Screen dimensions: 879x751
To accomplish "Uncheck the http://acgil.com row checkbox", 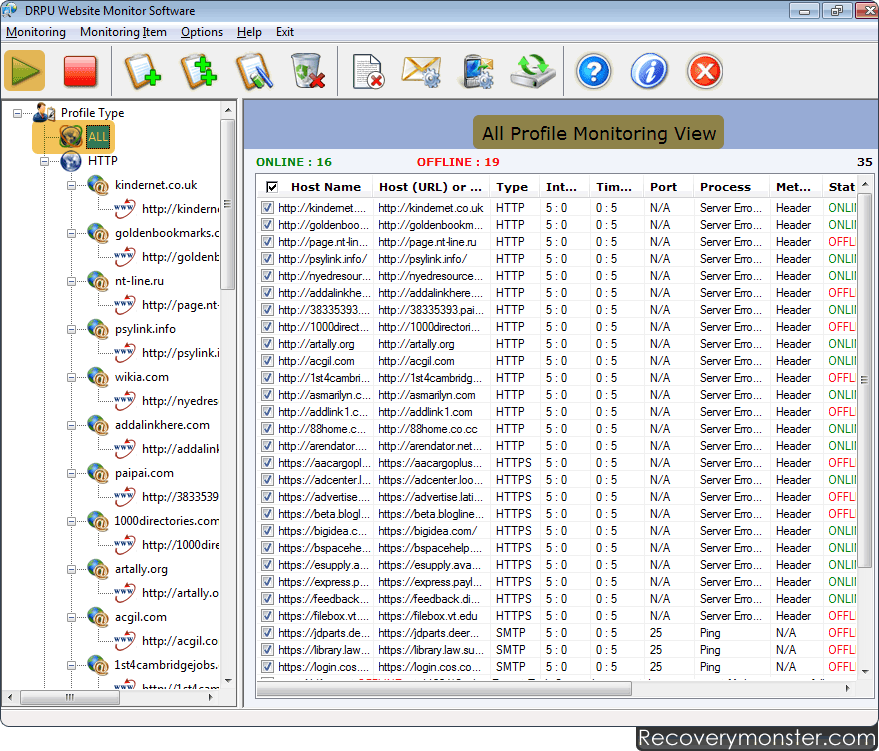I will [x=267, y=361].
